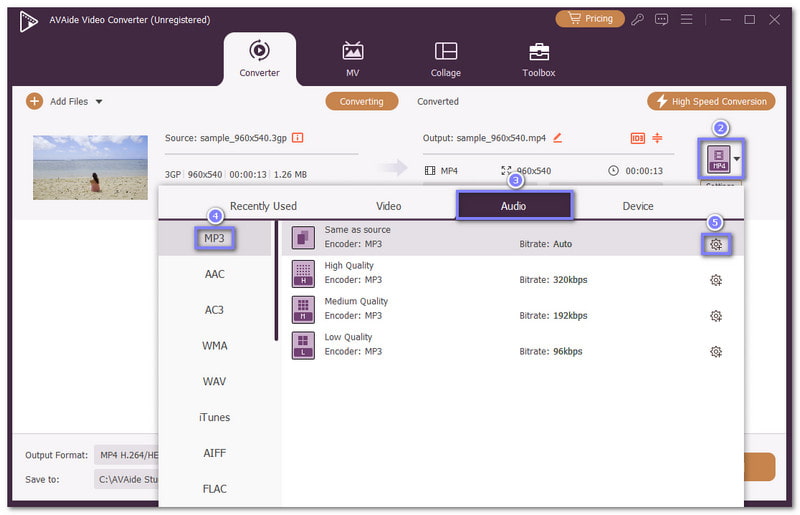Select MP3 in the format list

[214, 238]
